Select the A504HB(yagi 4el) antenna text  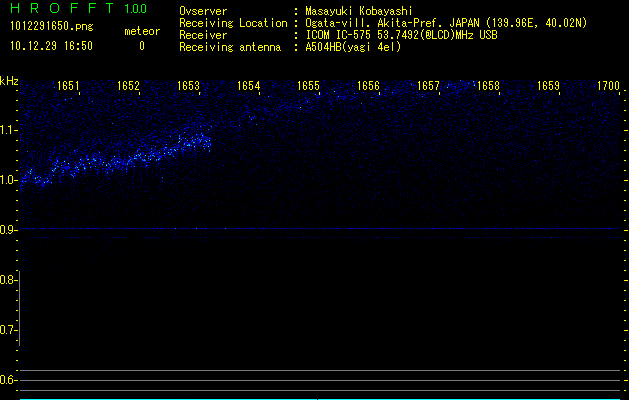click(353, 47)
